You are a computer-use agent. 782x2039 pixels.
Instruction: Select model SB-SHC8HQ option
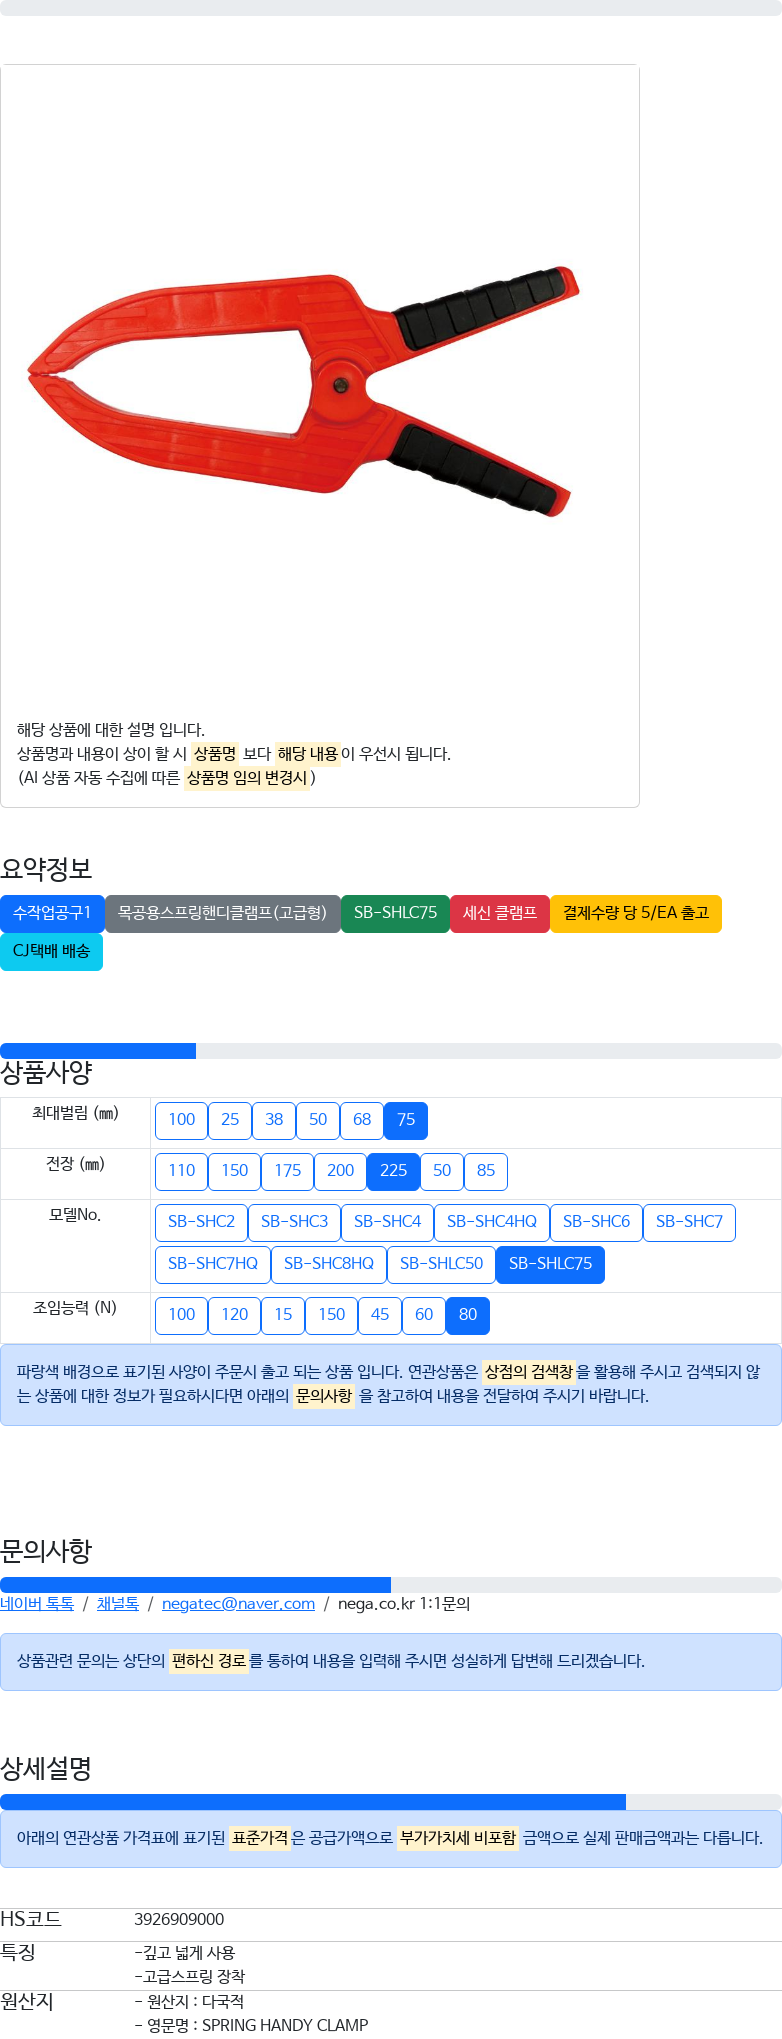point(328,1265)
